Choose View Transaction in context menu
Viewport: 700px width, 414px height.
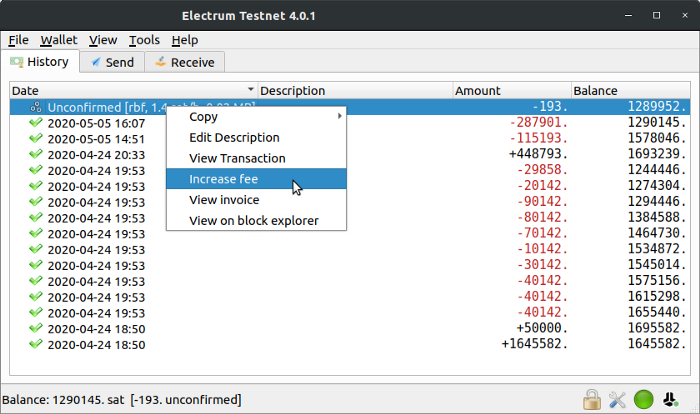point(256,158)
